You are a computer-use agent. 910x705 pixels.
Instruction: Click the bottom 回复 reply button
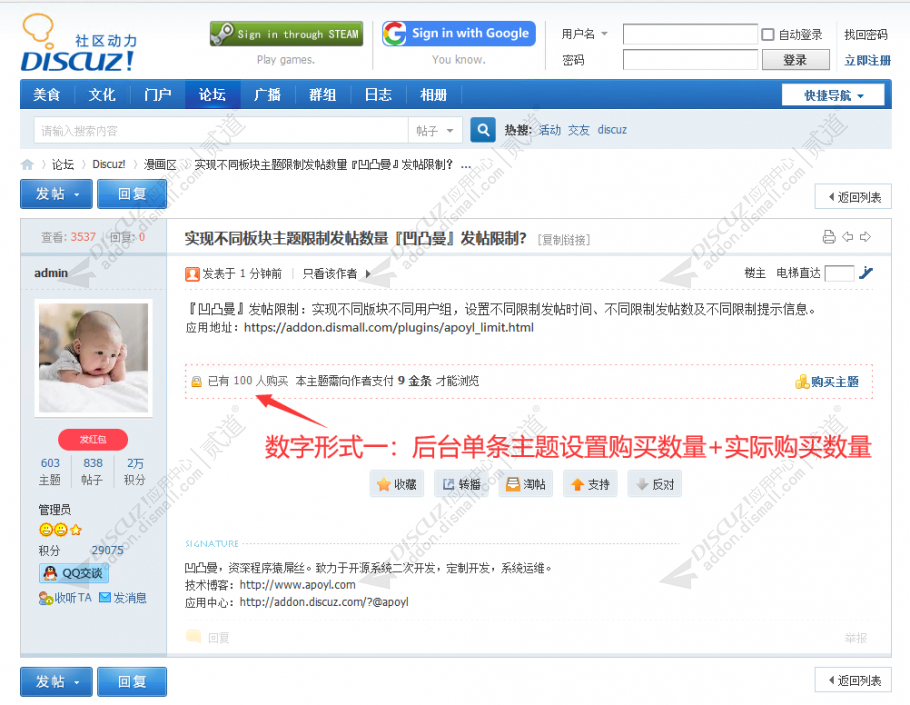click(132, 681)
